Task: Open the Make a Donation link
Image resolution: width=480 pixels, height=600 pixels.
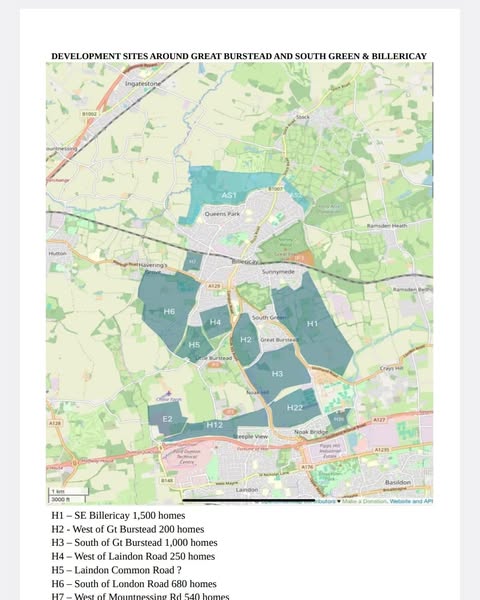Action: (364, 501)
